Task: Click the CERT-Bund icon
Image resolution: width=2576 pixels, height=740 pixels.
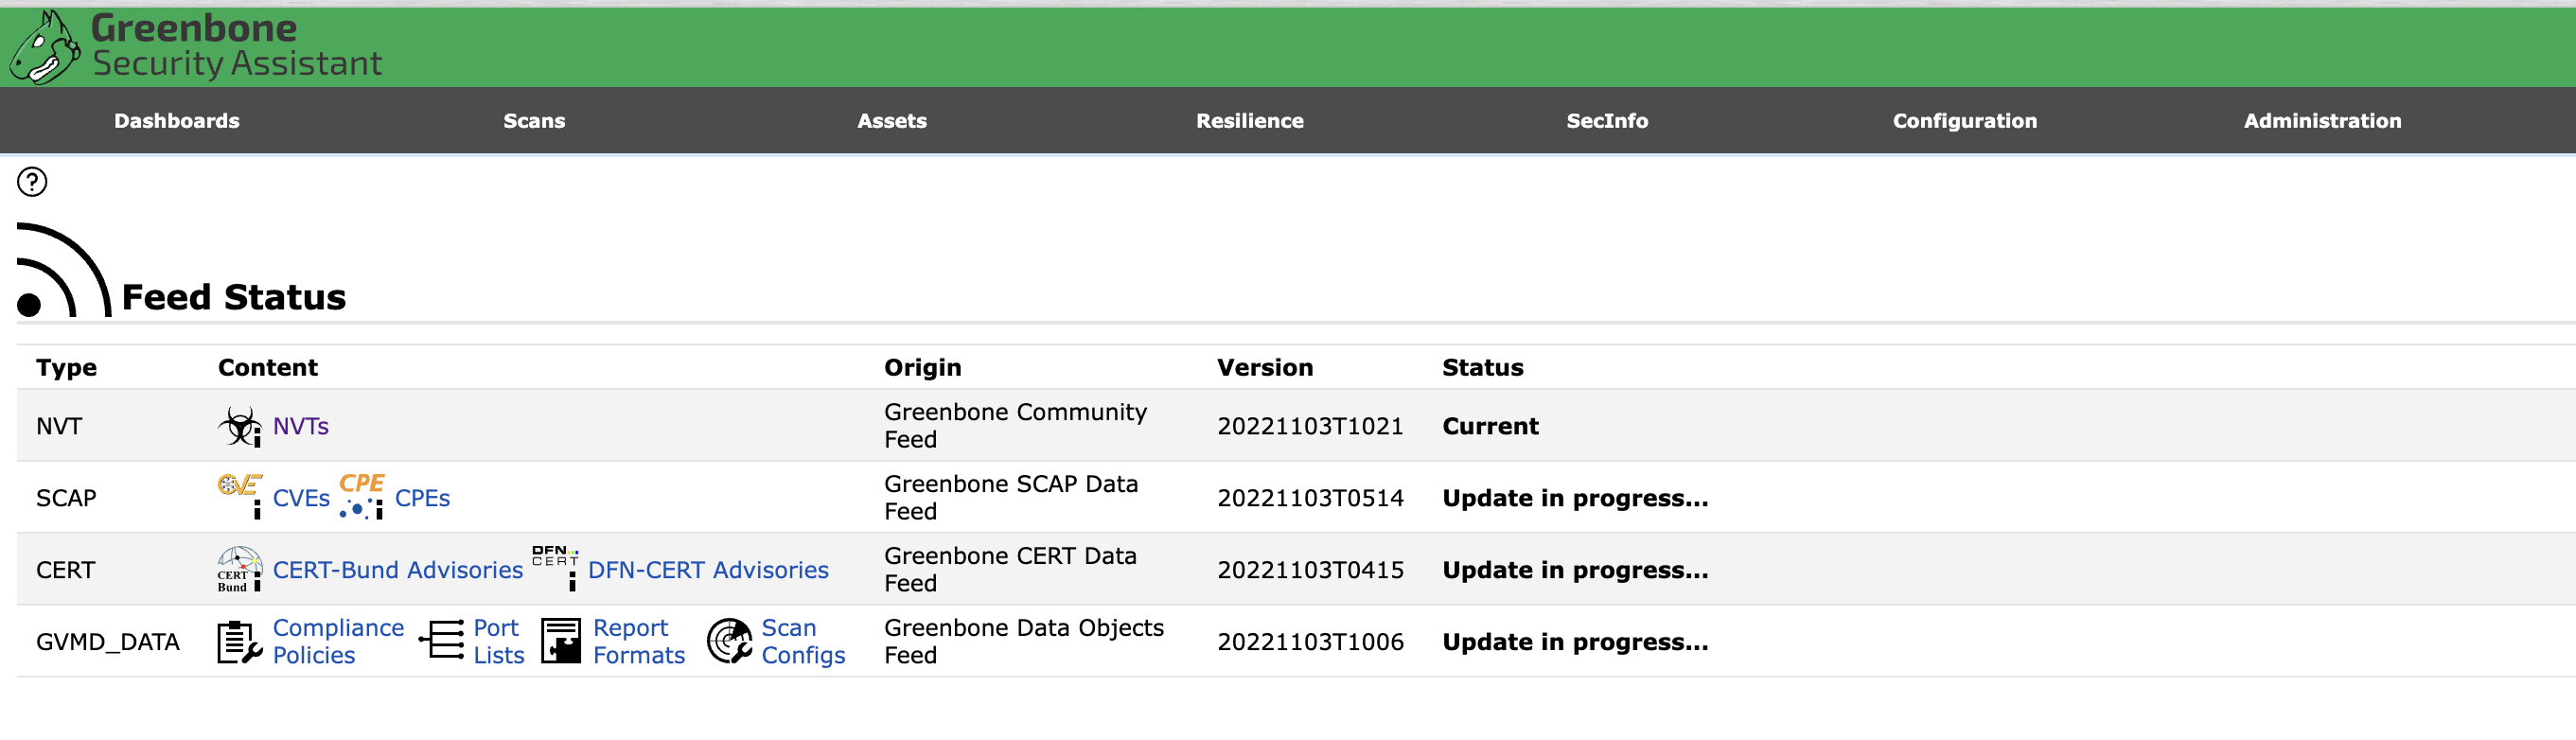Action: point(240,569)
